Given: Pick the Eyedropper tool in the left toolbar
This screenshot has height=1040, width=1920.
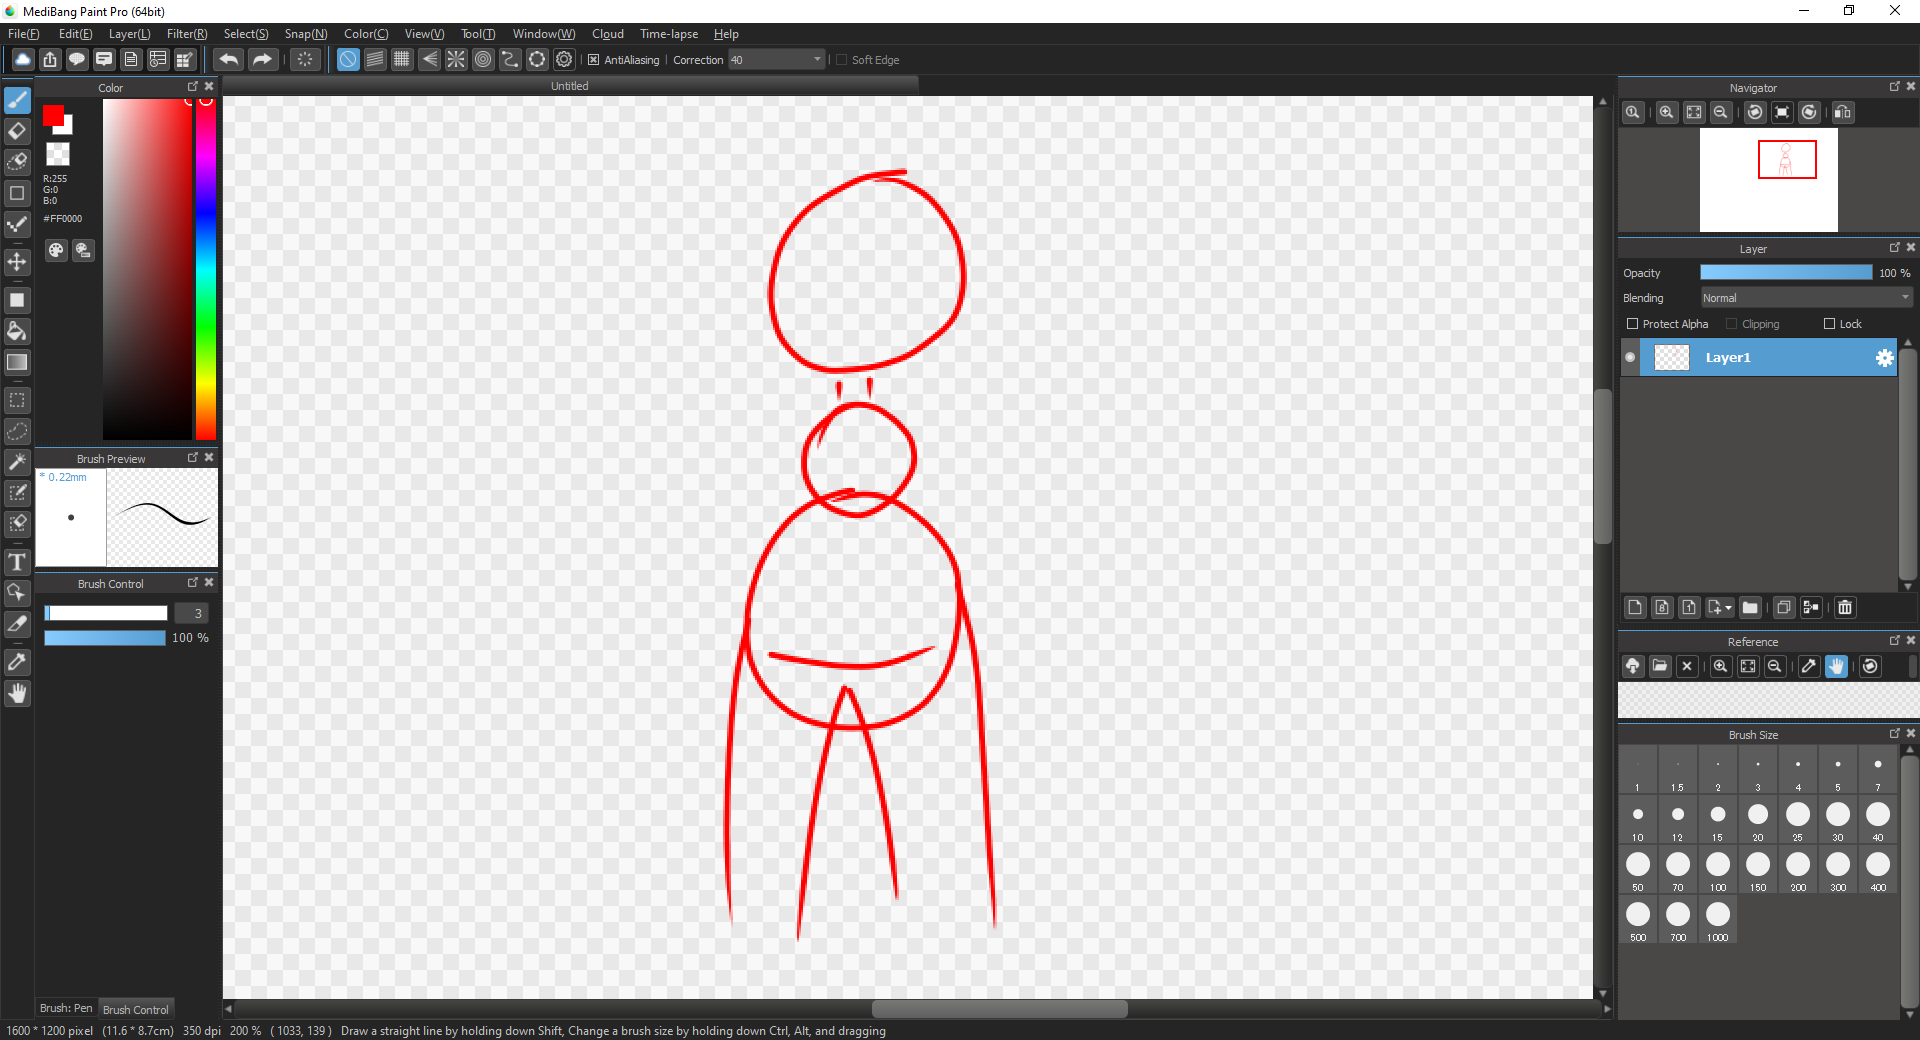Looking at the screenshot, I should (x=17, y=662).
